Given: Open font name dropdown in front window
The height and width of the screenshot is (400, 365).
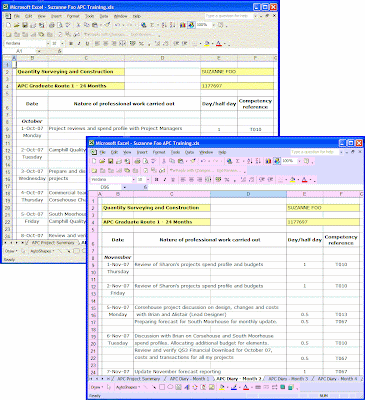Looking at the screenshot, I should pyautogui.click(x=133, y=179).
